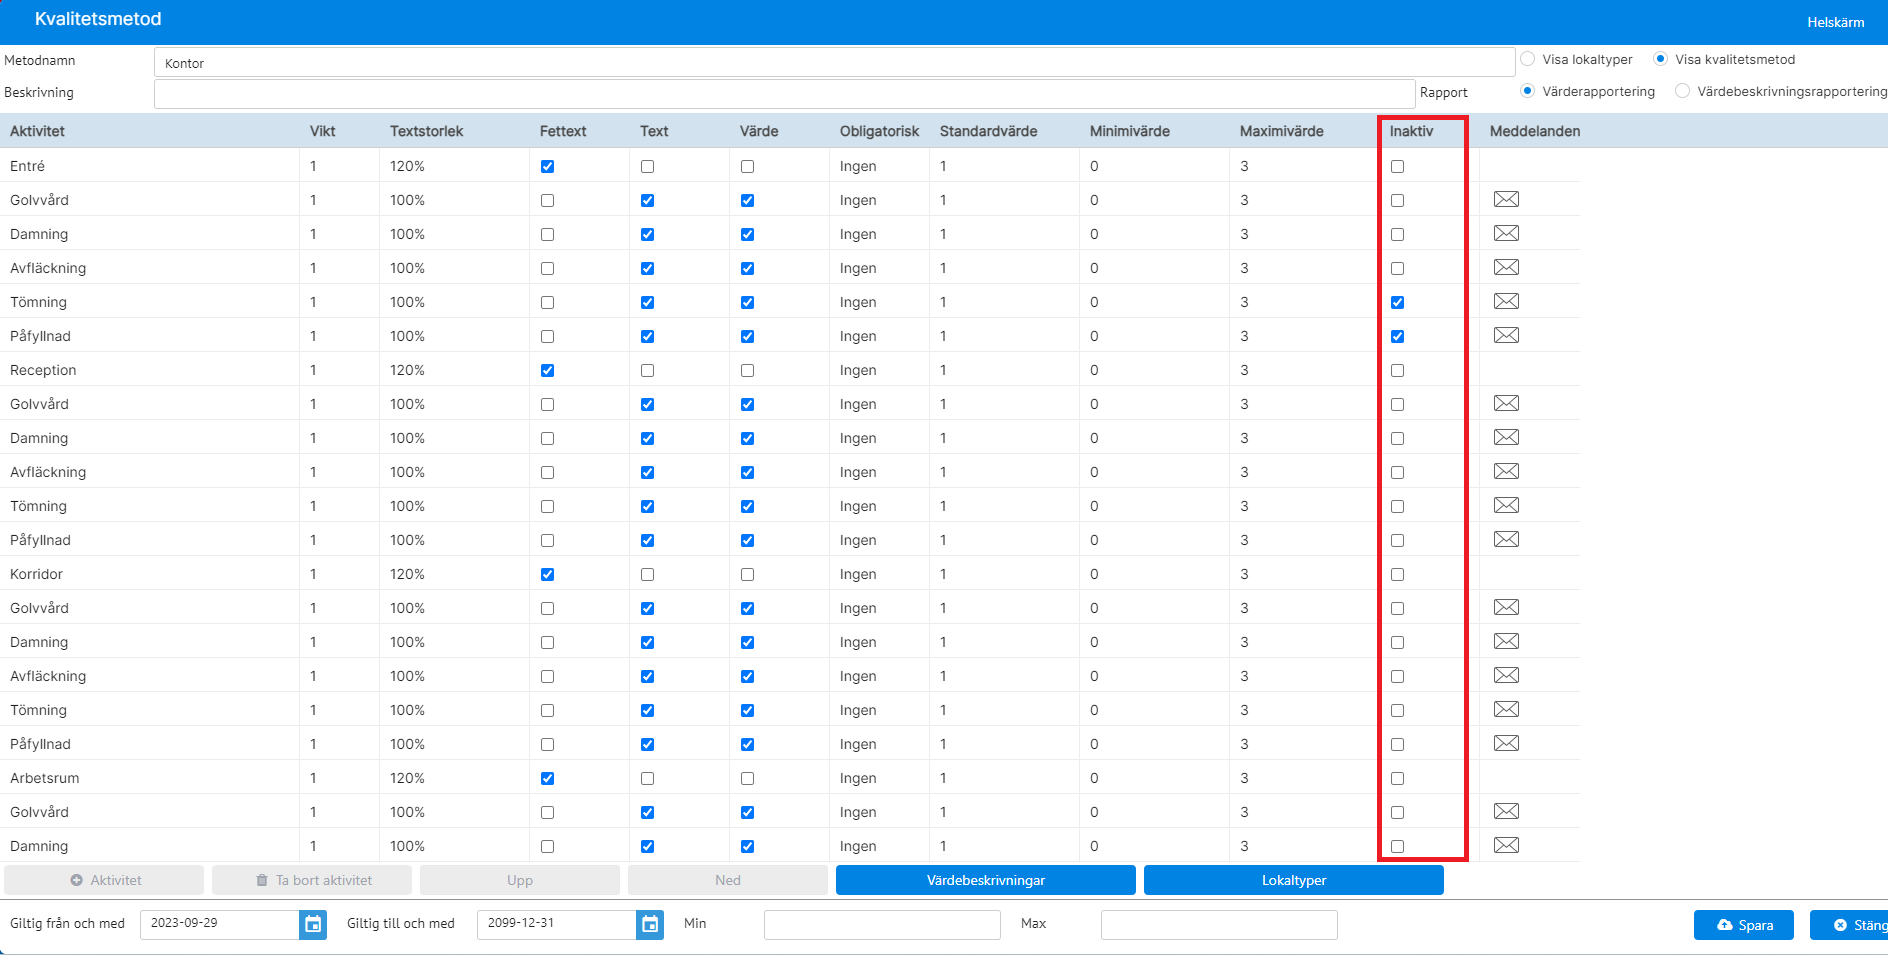Select the Visa kvalitetsmetod radio button
The width and height of the screenshot is (1888, 955).
click(x=1661, y=59)
